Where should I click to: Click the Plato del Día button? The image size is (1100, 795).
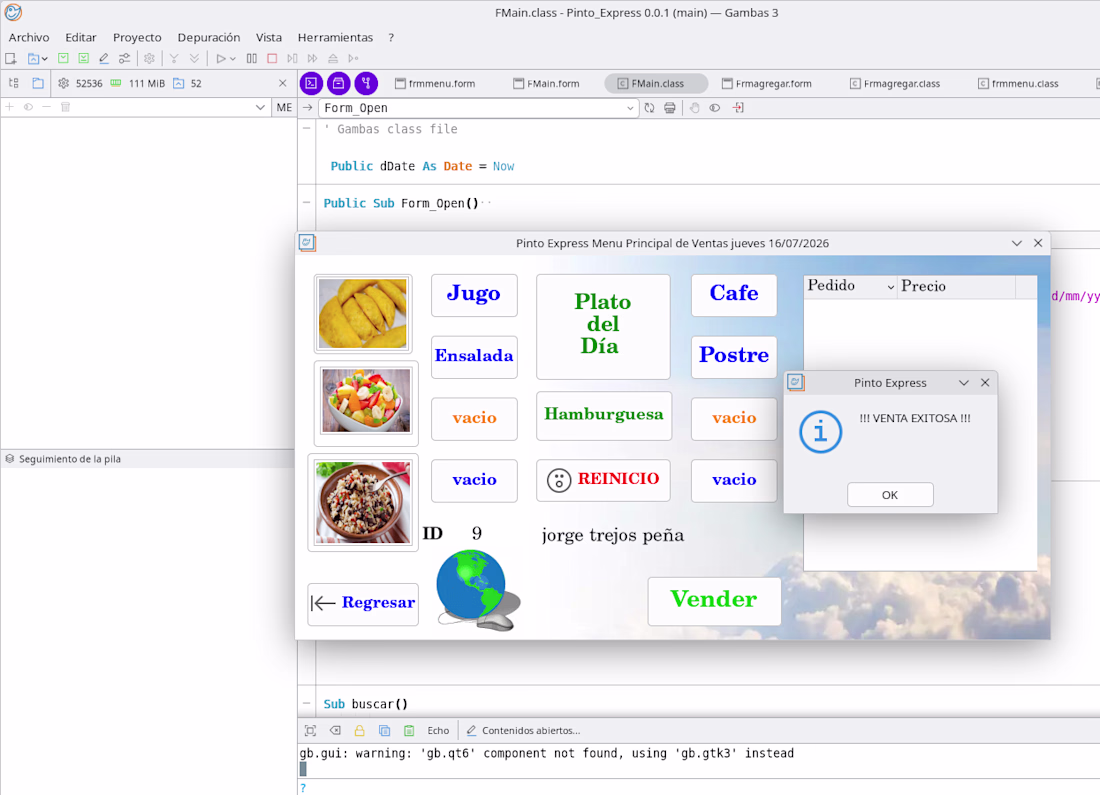click(x=603, y=326)
